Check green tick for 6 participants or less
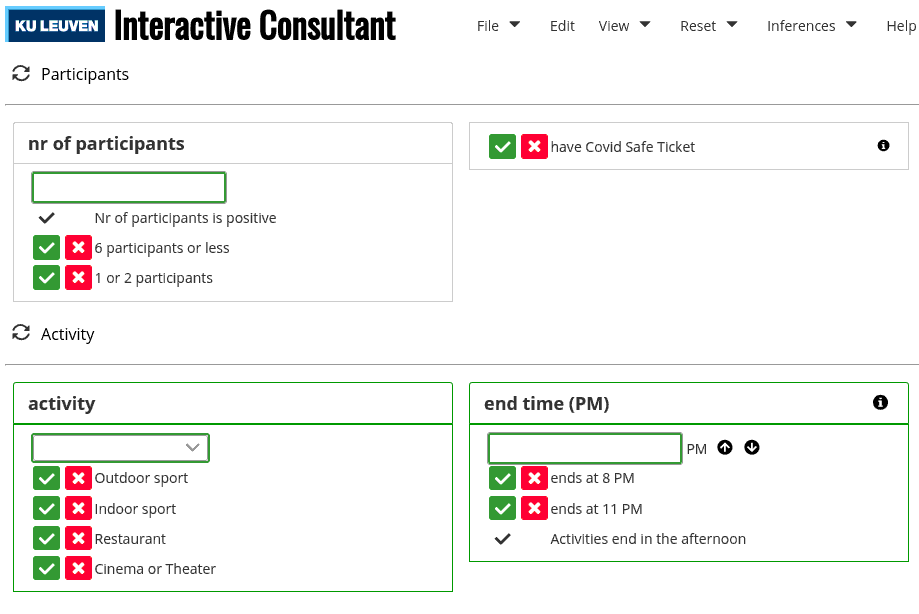The height and width of the screenshot is (614, 919). point(46,248)
